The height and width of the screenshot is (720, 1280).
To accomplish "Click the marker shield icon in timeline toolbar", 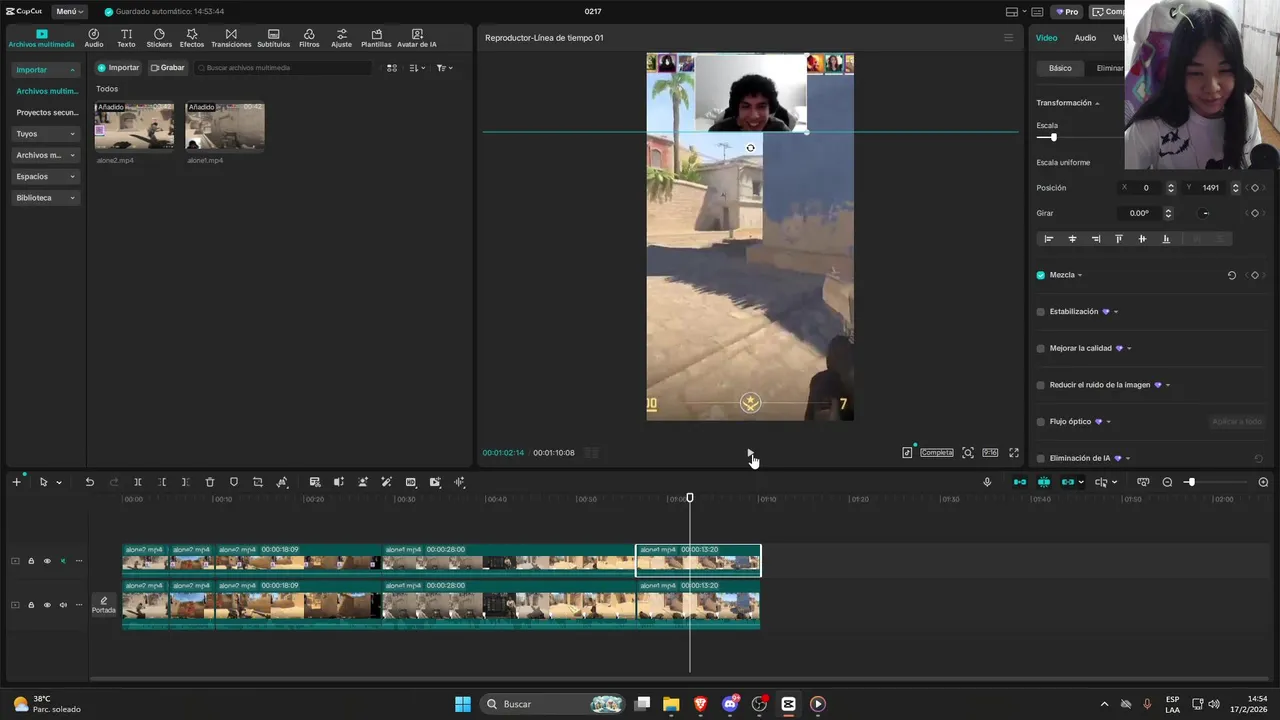I will pos(234,482).
